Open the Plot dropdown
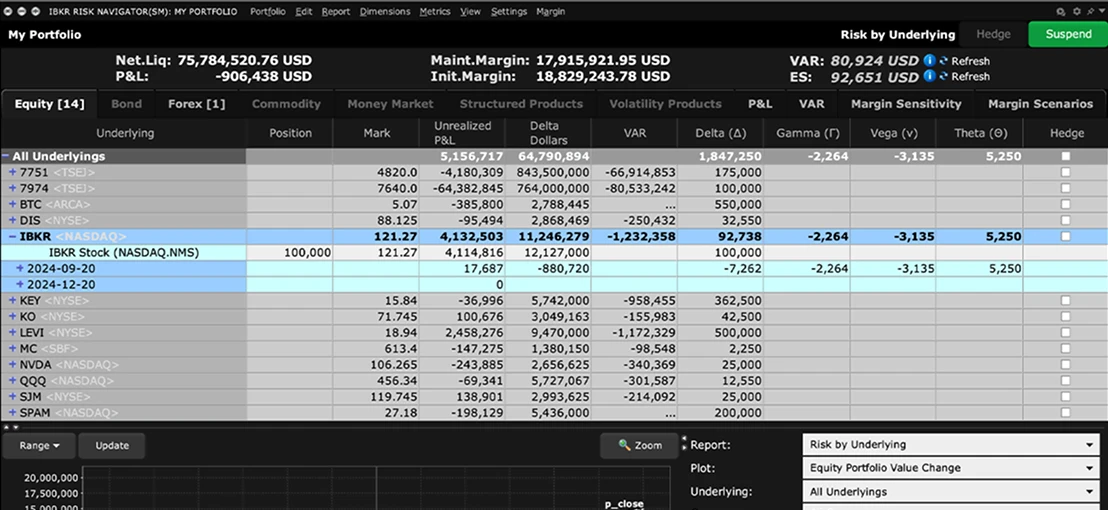Image resolution: width=1108 pixels, height=510 pixels. (x=949, y=468)
